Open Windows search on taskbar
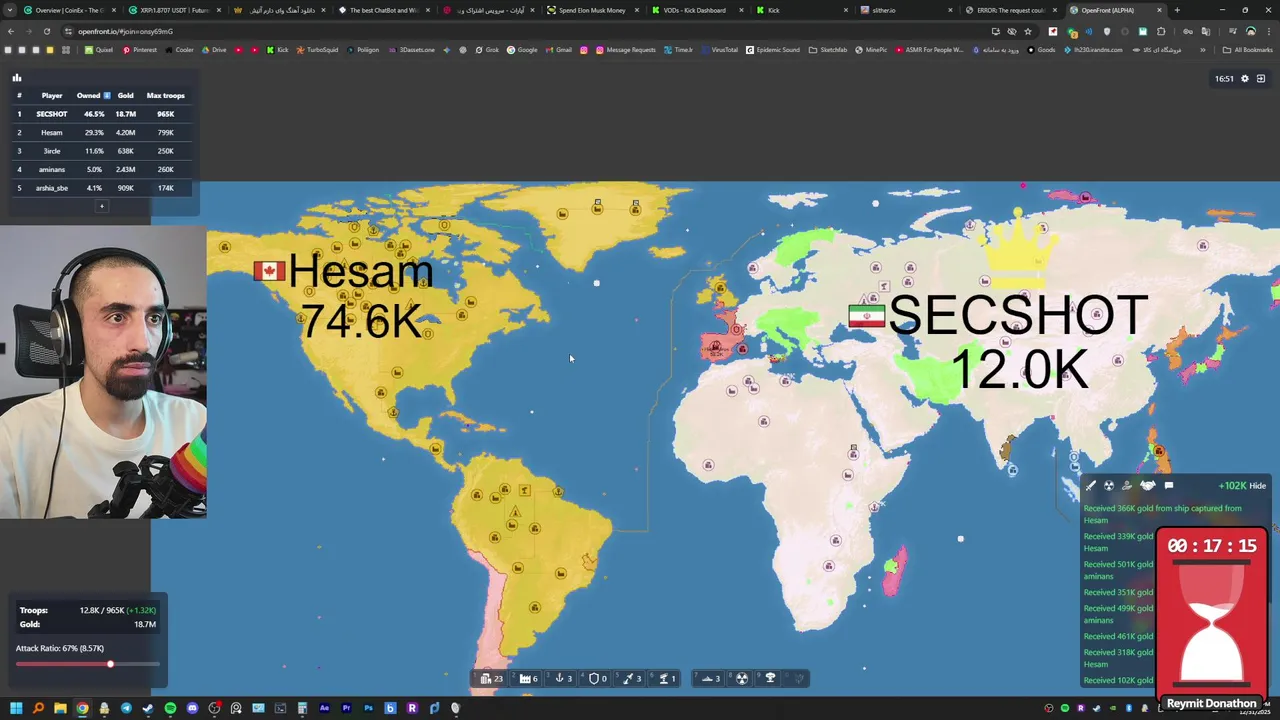Screen dimensions: 1280x720 (x=38, y=708)
